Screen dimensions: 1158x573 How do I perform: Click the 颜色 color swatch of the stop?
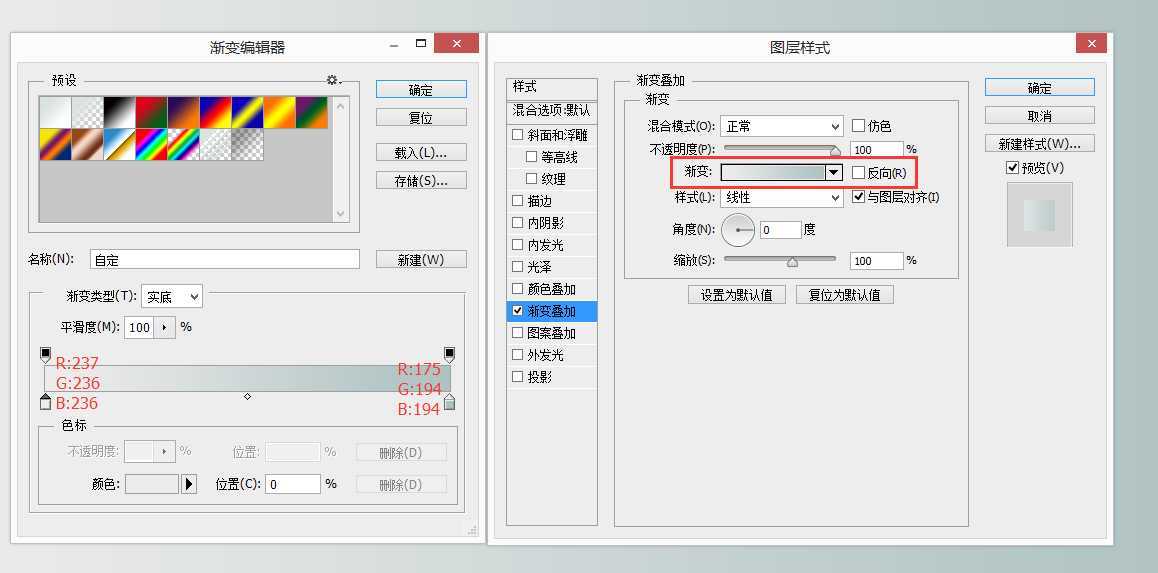[151, 484]
